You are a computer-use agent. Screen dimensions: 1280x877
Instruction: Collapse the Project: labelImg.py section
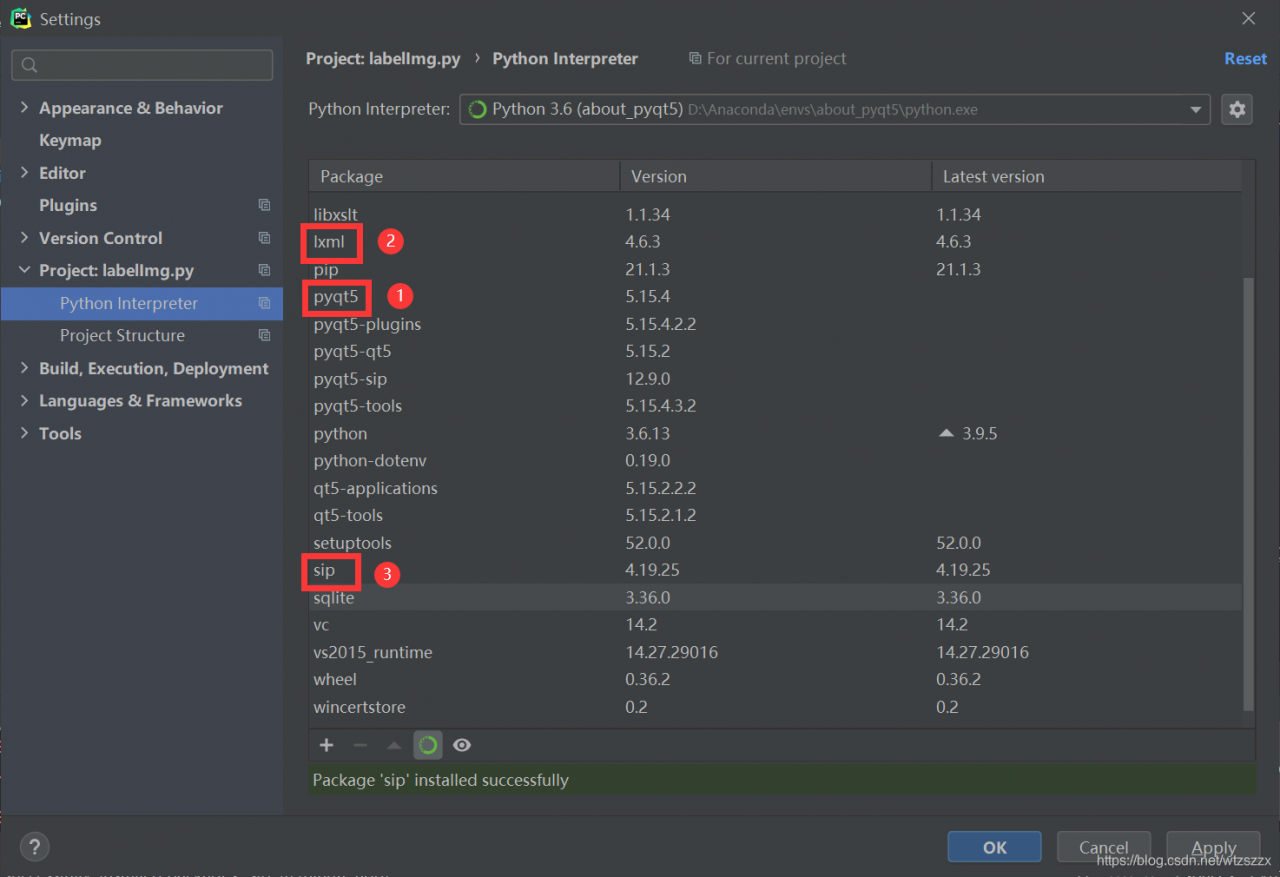pos(24,270)
